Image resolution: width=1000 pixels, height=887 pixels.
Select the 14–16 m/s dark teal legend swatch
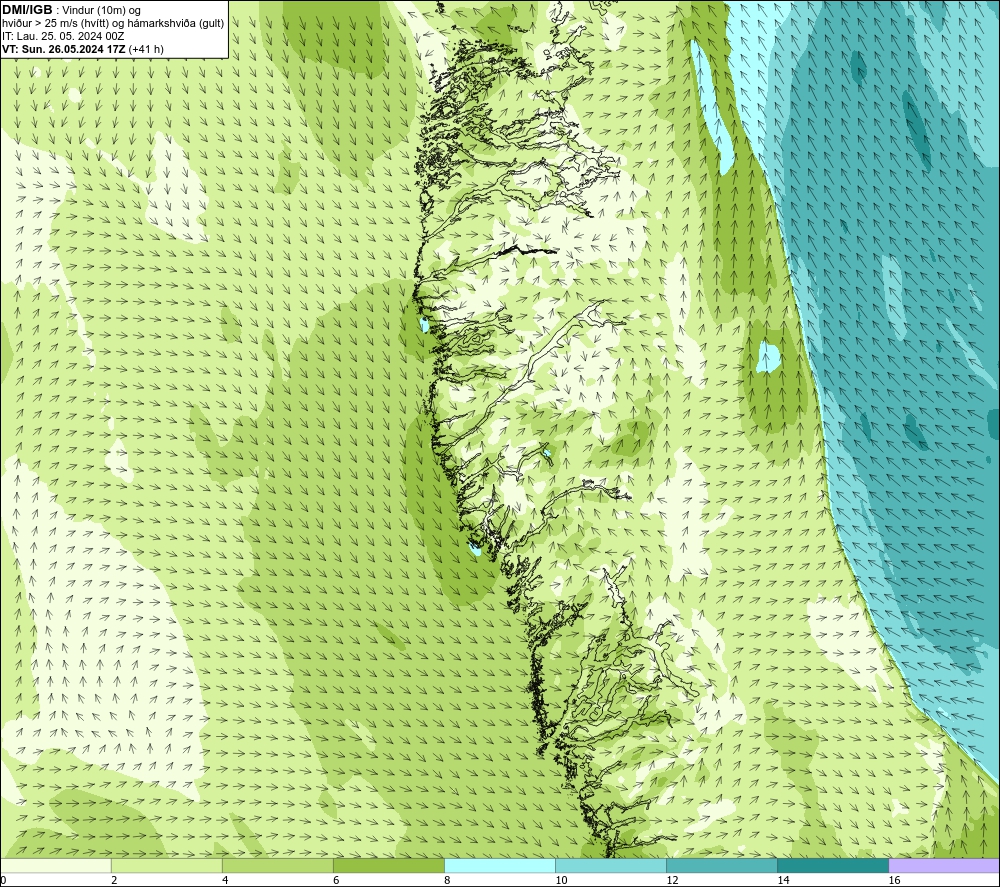coord(832,865)
